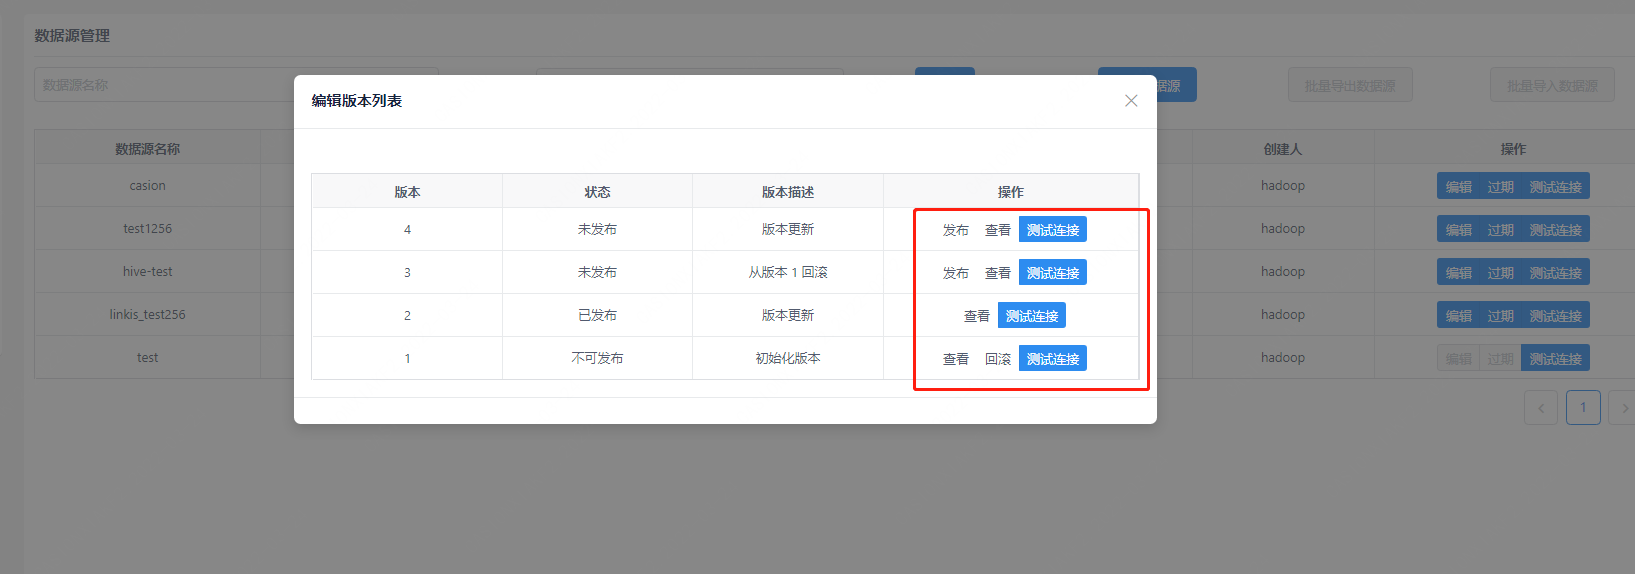The width and height of the screenshot is (1635, 574).
Task: Click the 数据源名称 search field
Action: point(160,85)
